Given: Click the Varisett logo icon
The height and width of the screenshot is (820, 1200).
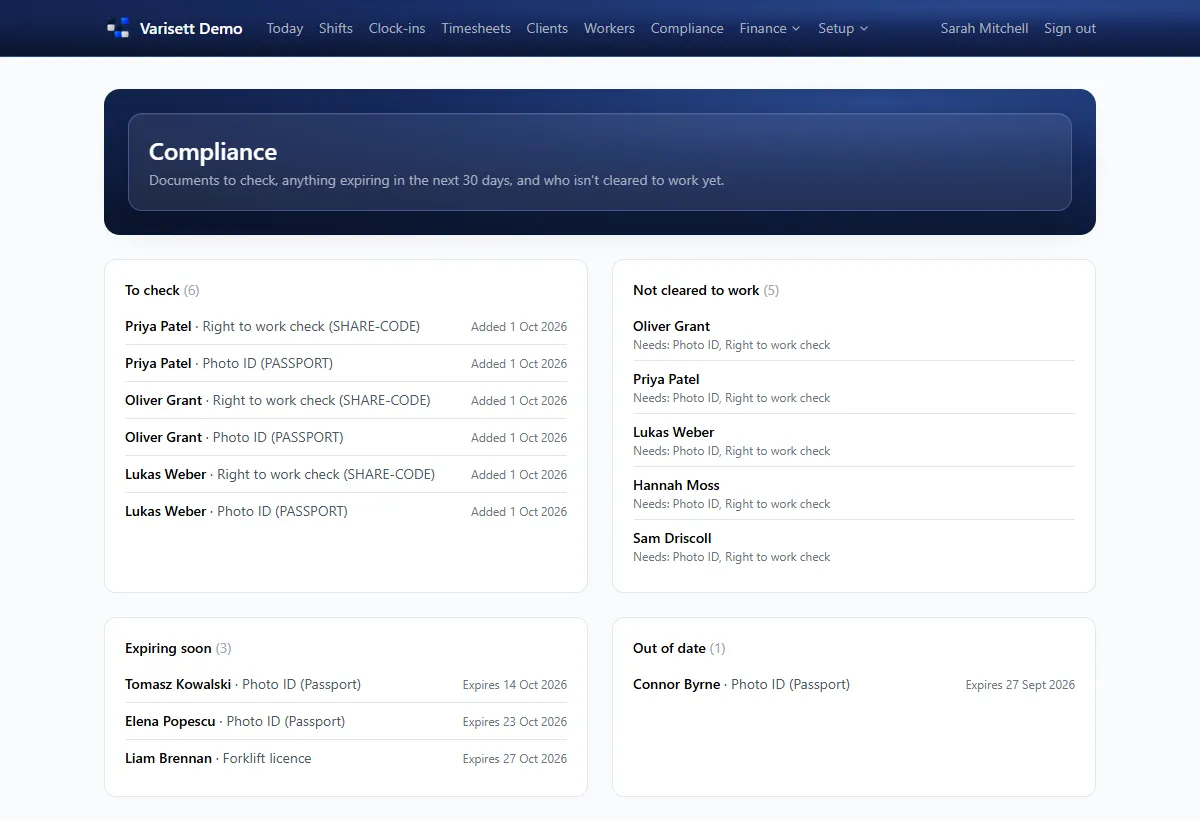Looking at the screenshot, I should (118, 28).
